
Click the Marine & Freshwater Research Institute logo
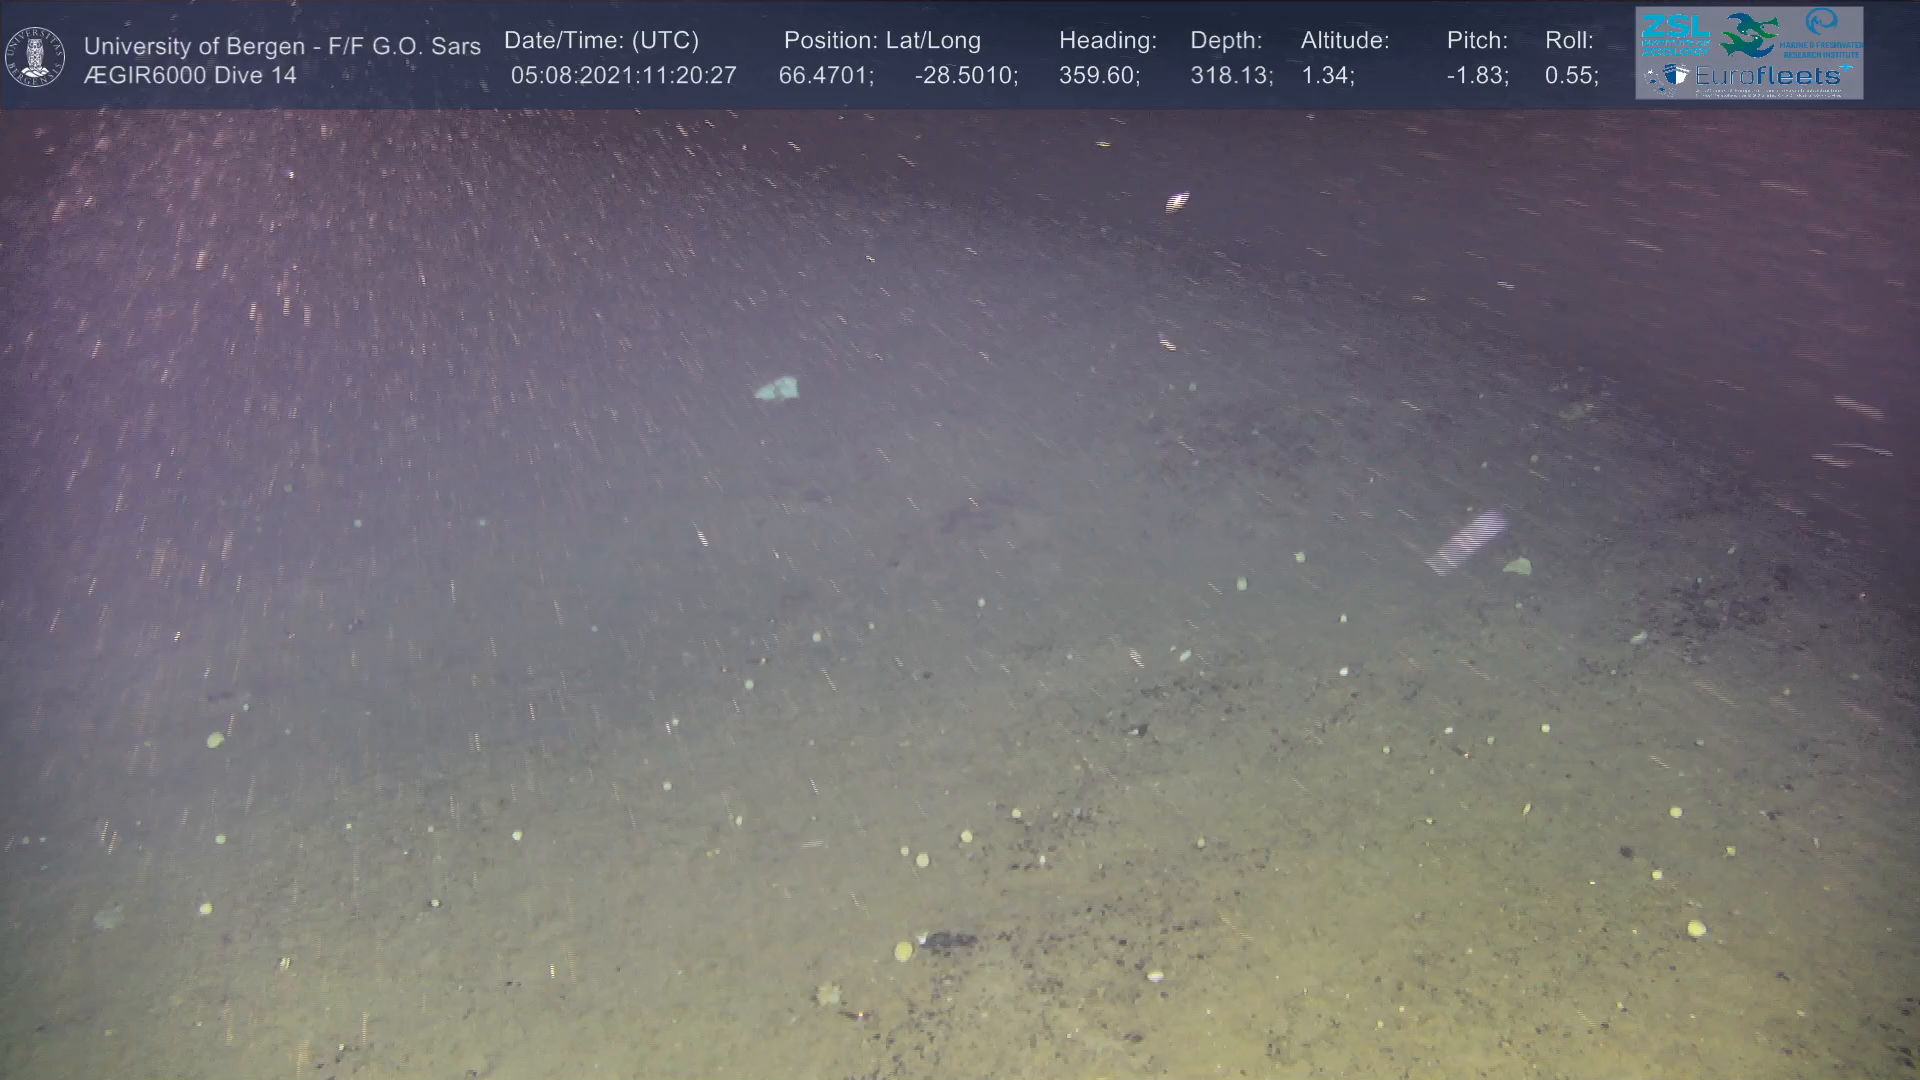tap(1822, 32)
